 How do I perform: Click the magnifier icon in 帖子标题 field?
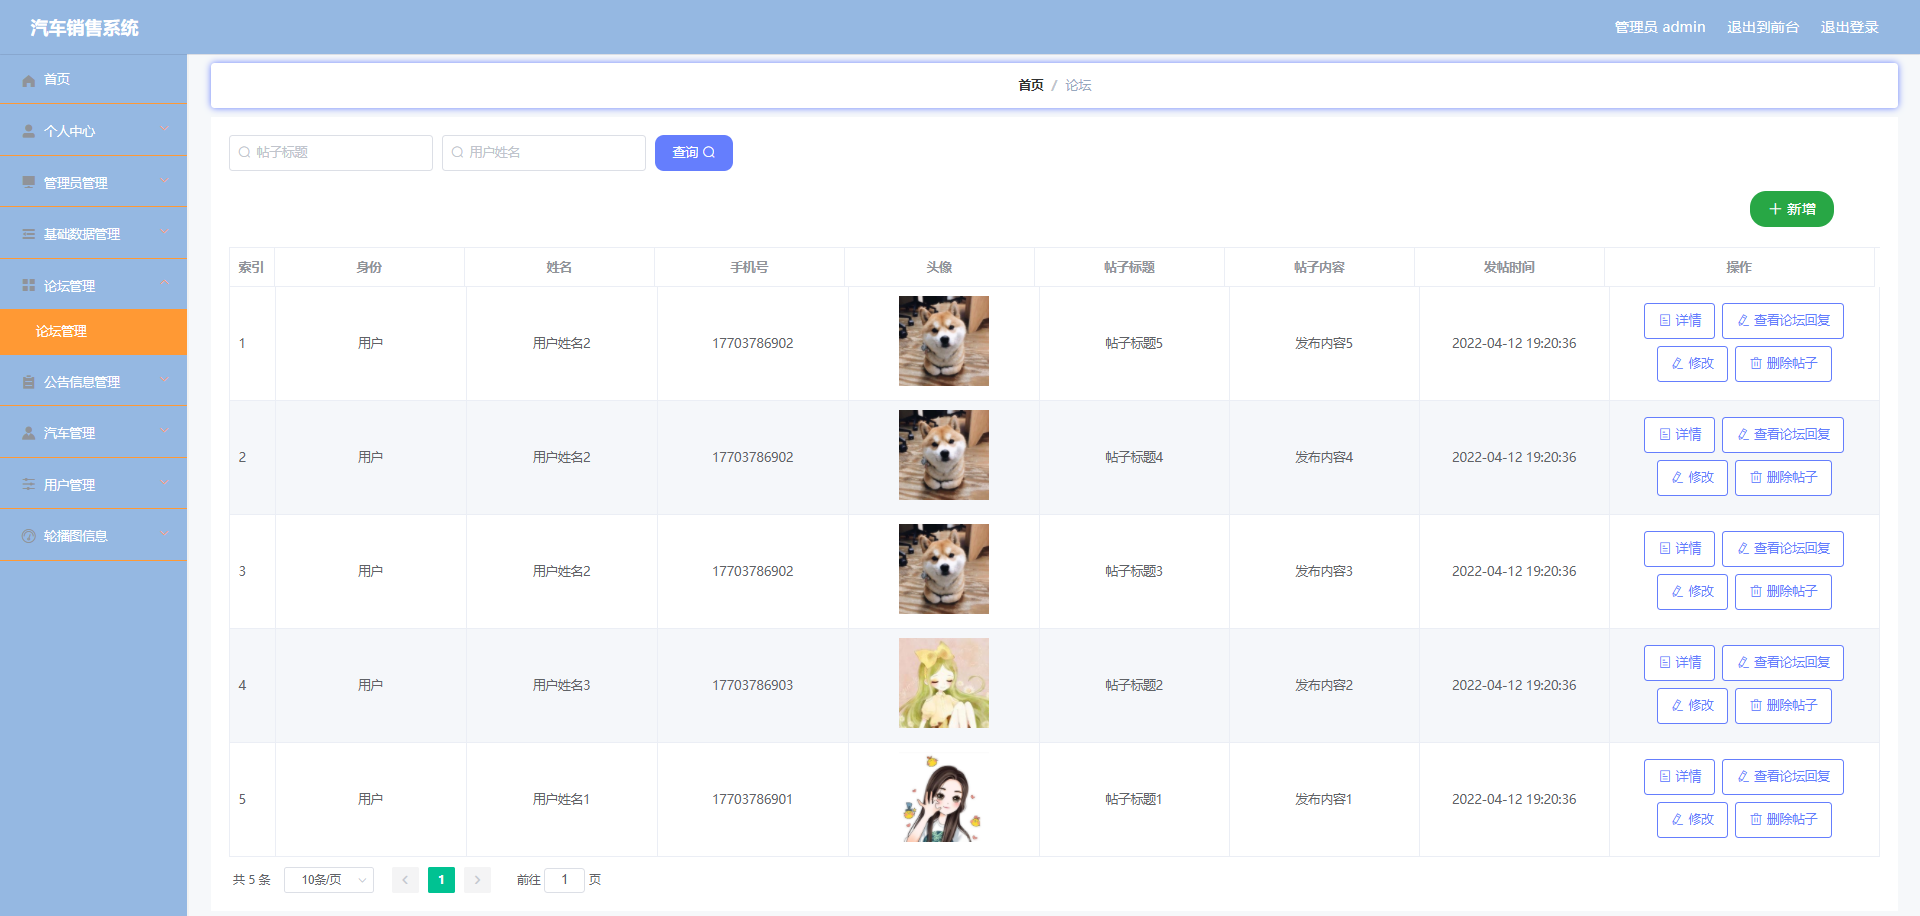[244, 153]
